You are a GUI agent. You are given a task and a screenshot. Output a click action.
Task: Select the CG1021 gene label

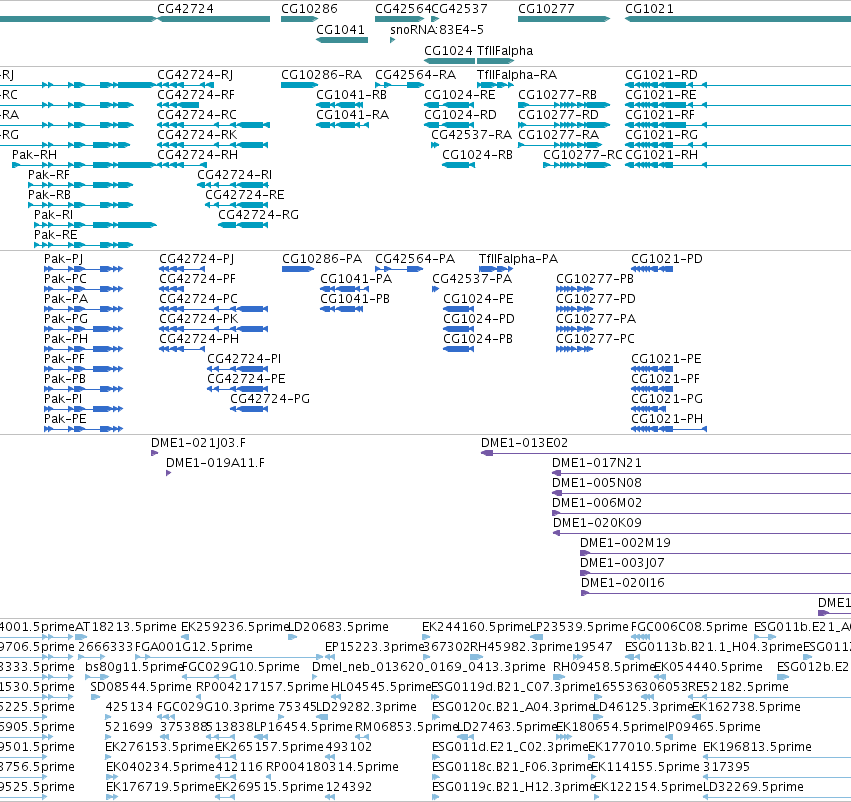click(649, 9)
